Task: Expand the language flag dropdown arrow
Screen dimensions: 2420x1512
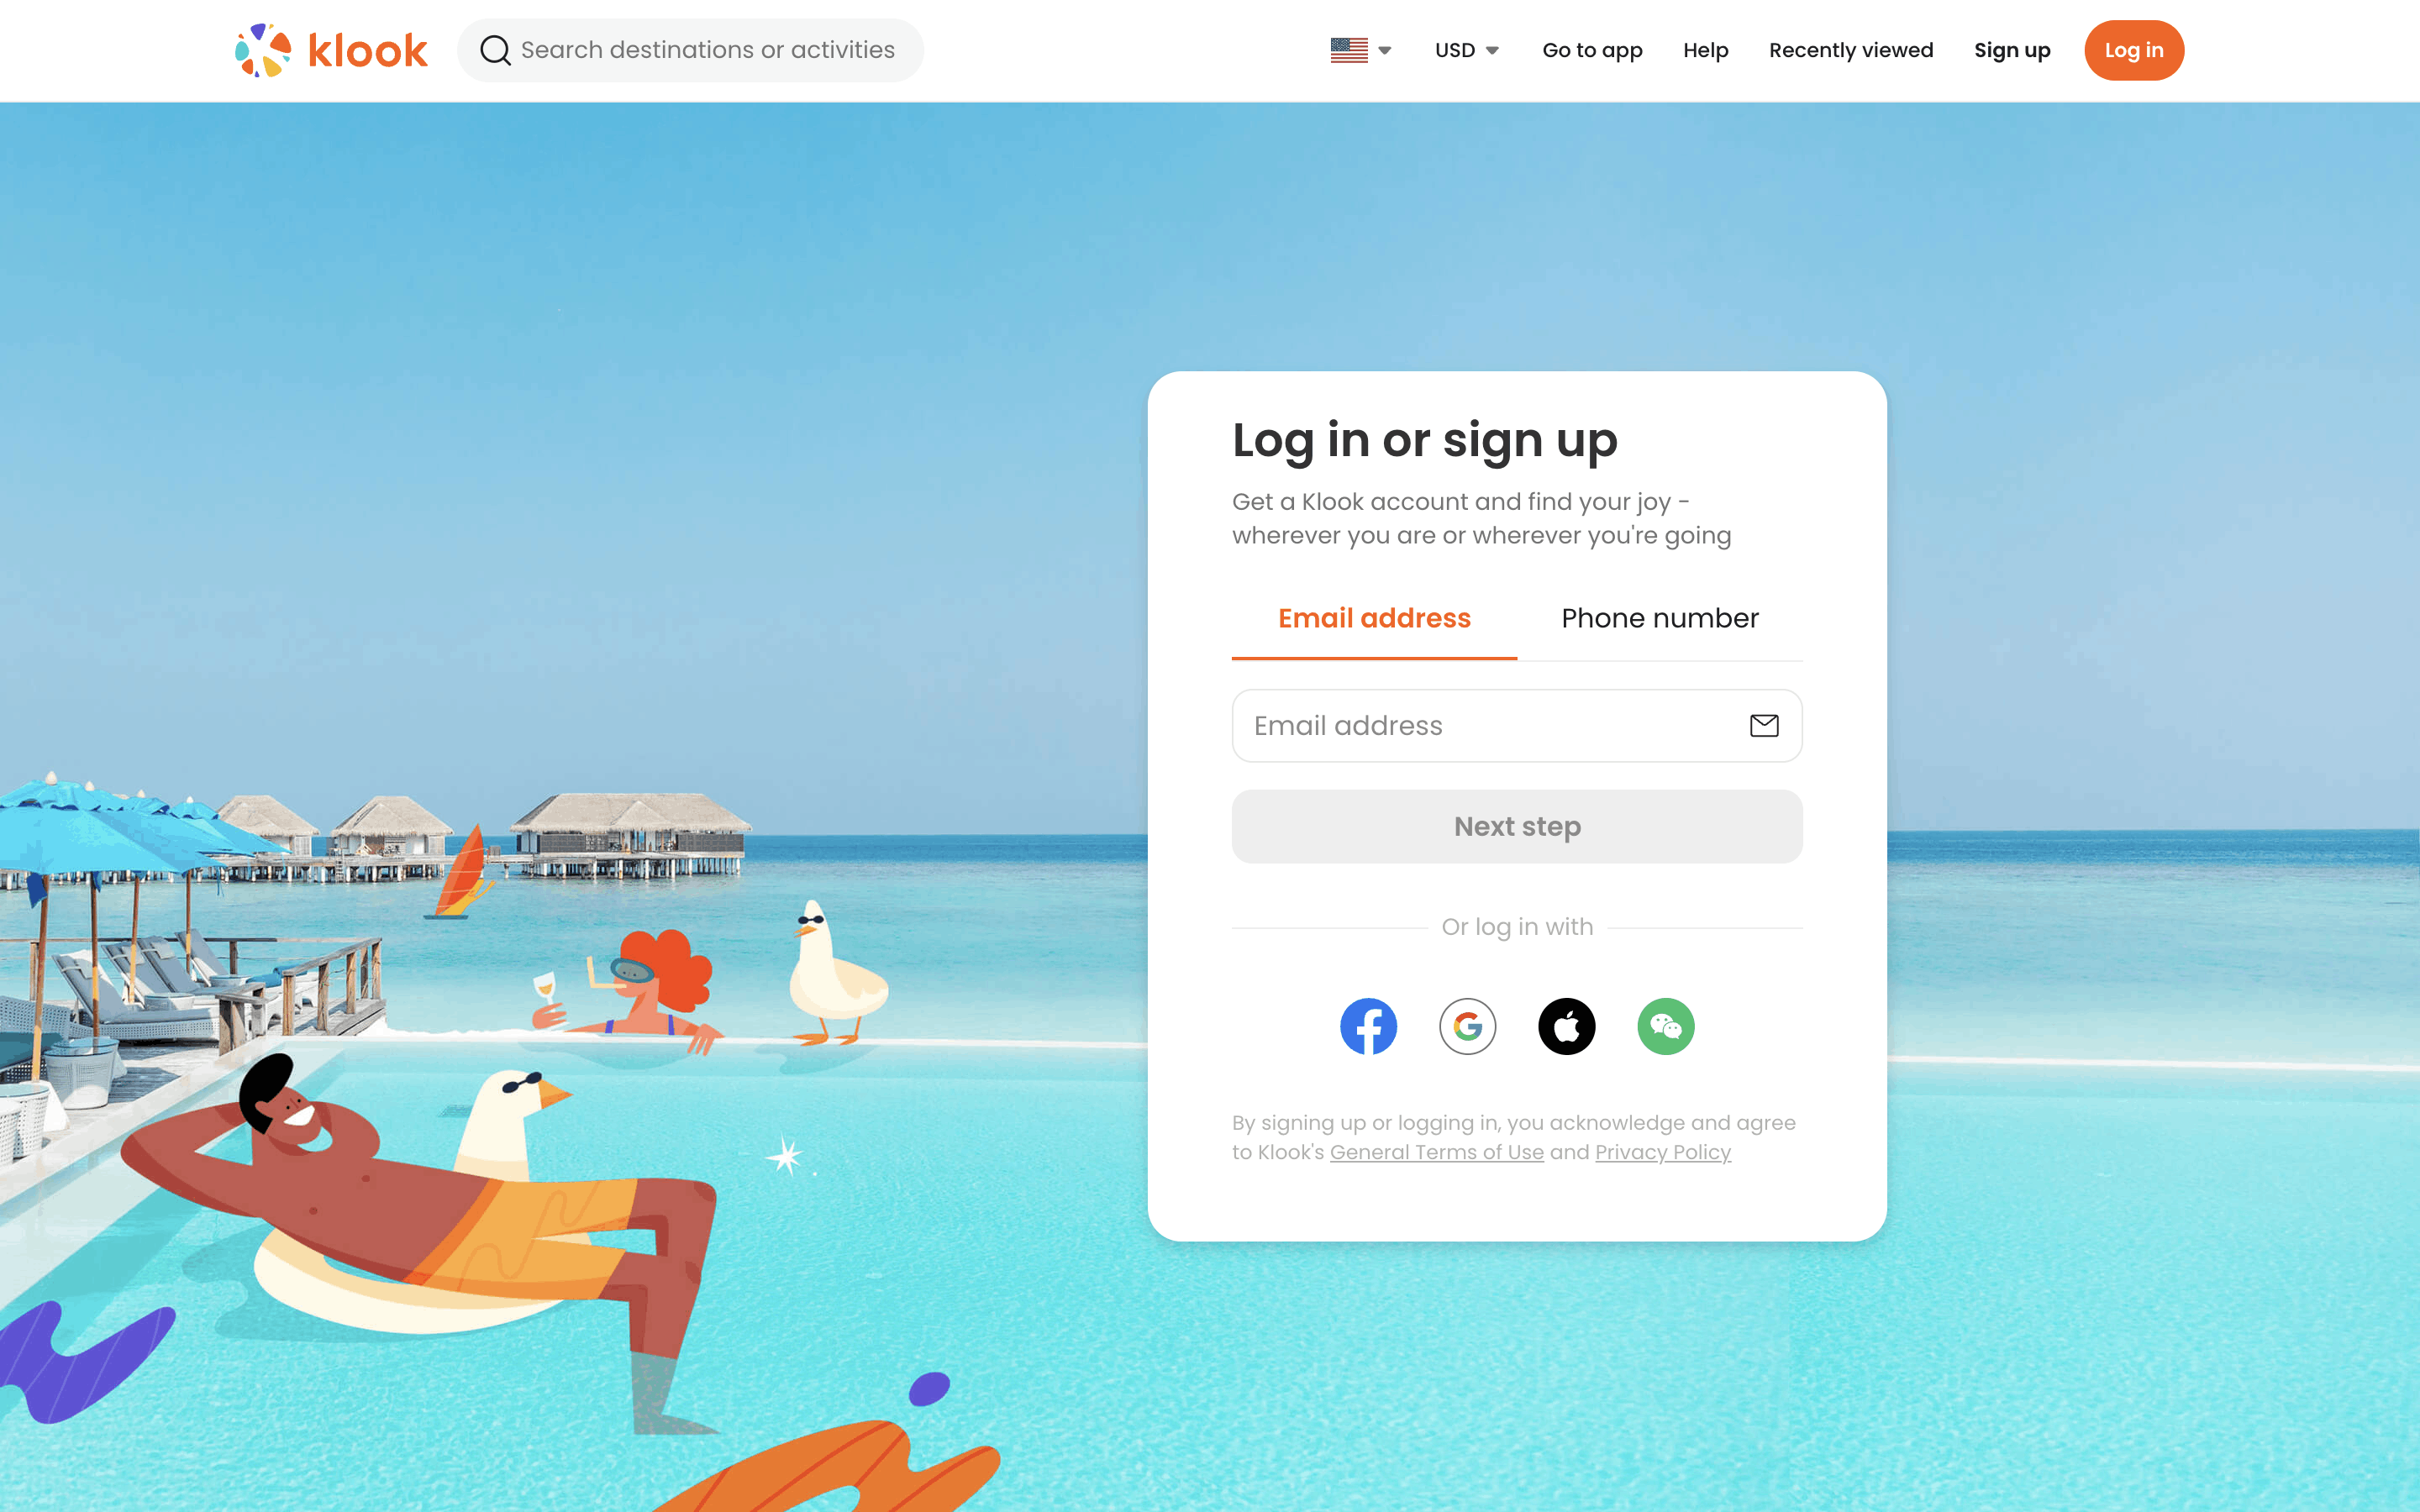Action: (1385, 51)
